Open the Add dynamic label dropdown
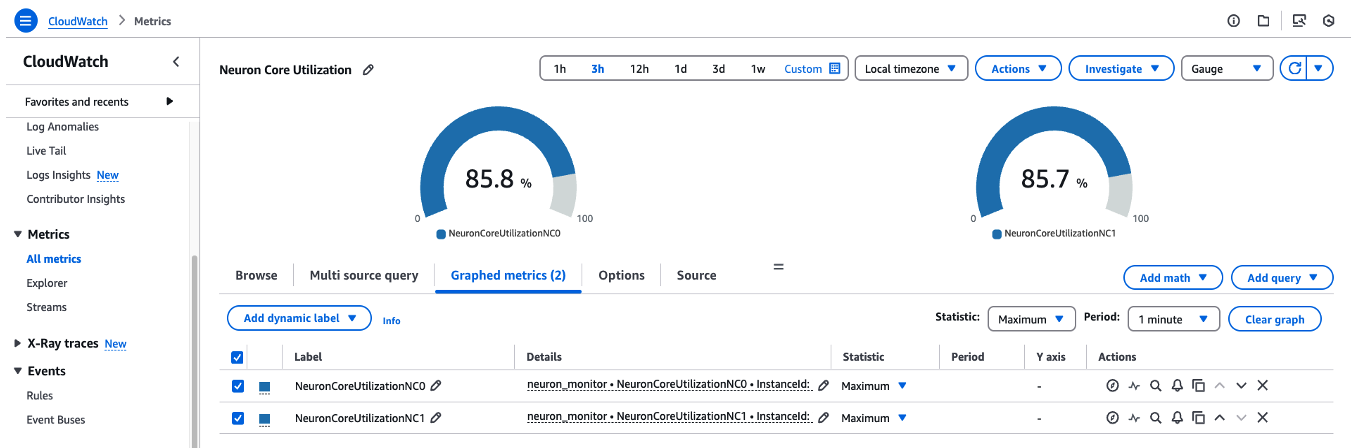 pos(300,319)
